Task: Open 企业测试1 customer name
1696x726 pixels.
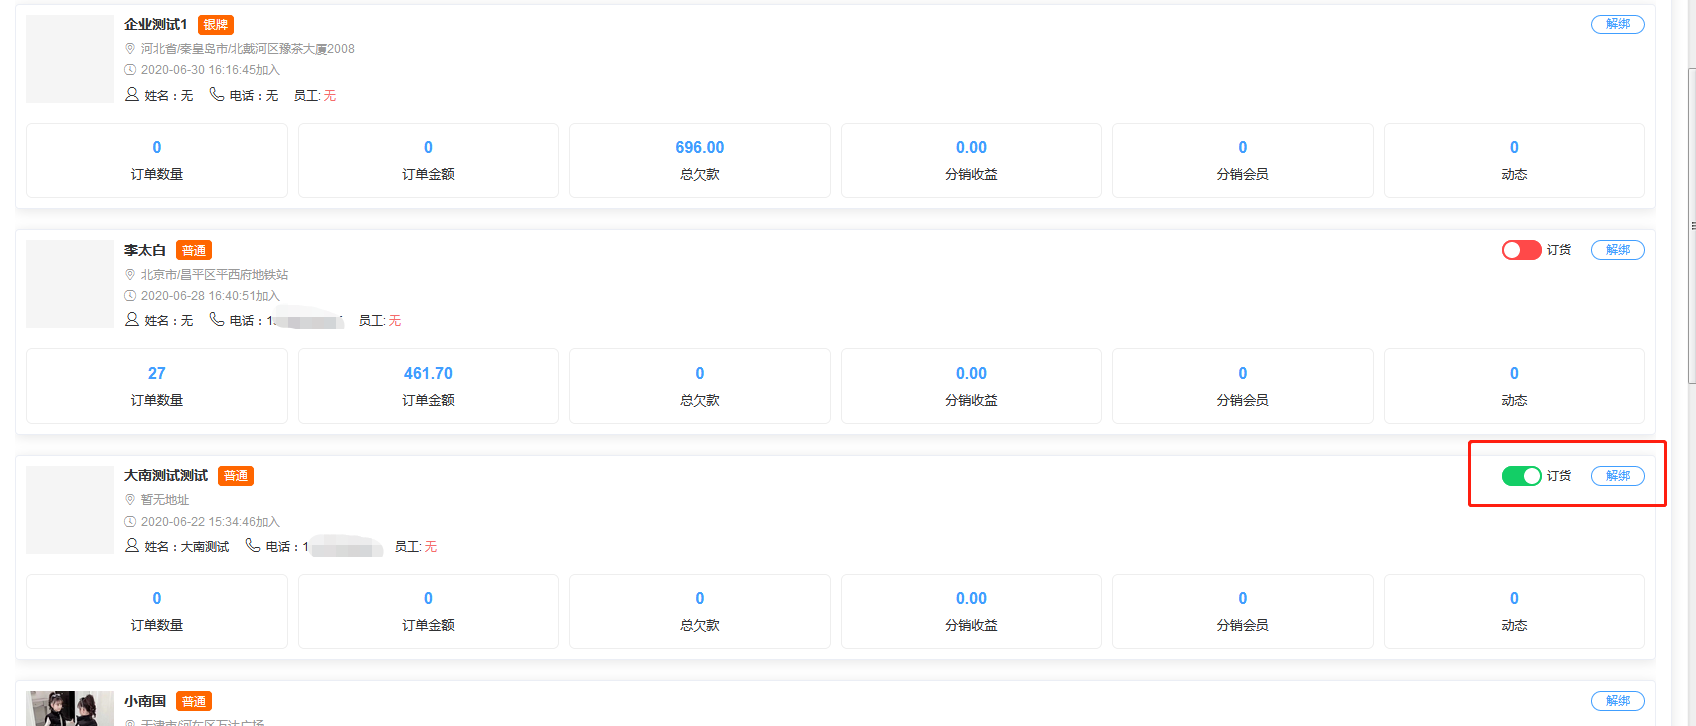Action: click(x=156, y=24)
